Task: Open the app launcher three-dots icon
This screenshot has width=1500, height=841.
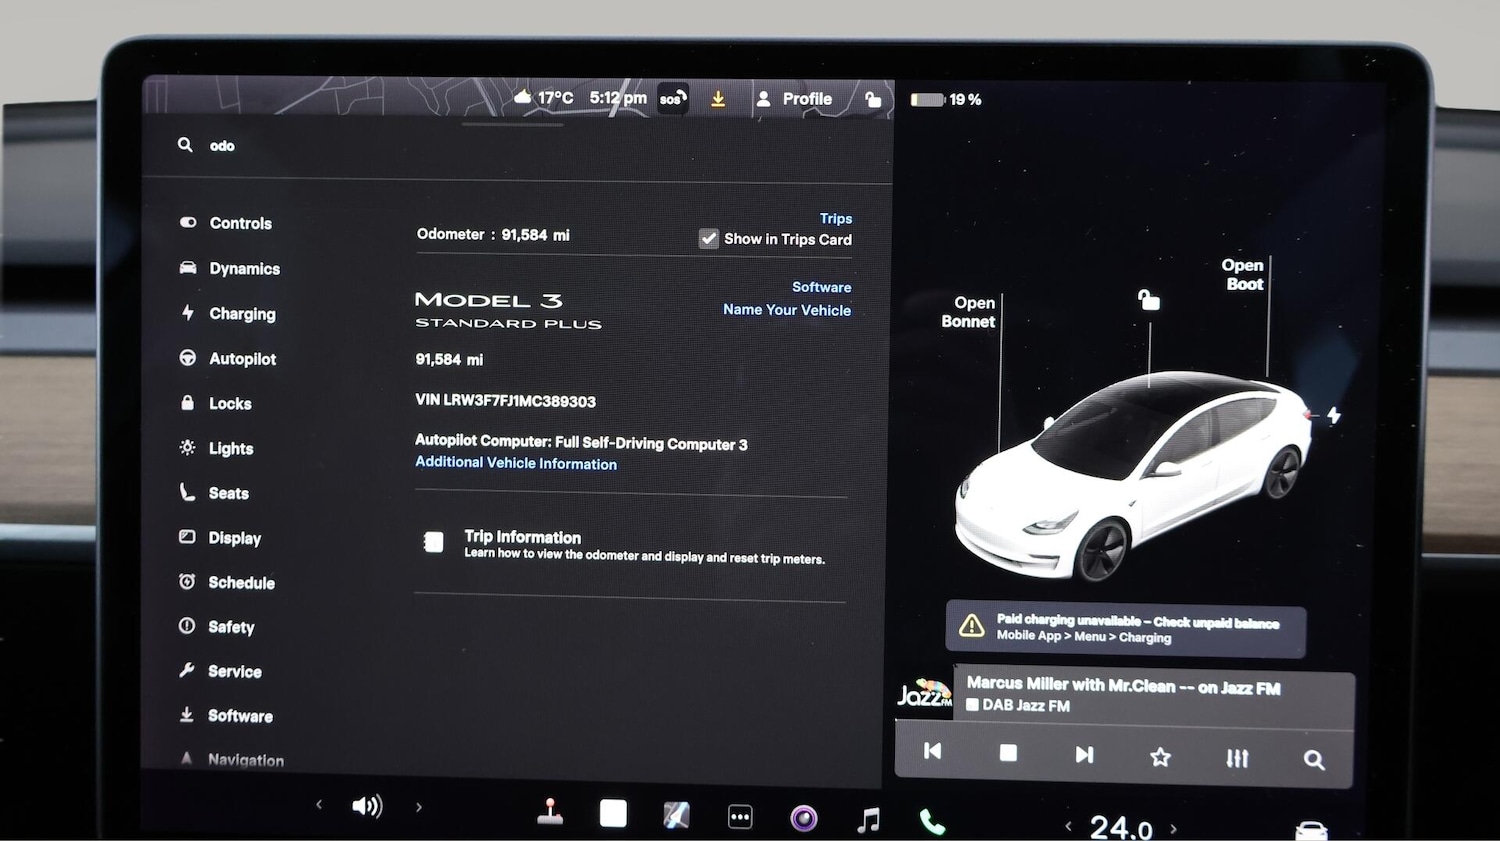Action: pyautogui.click(x=740, y=816)
